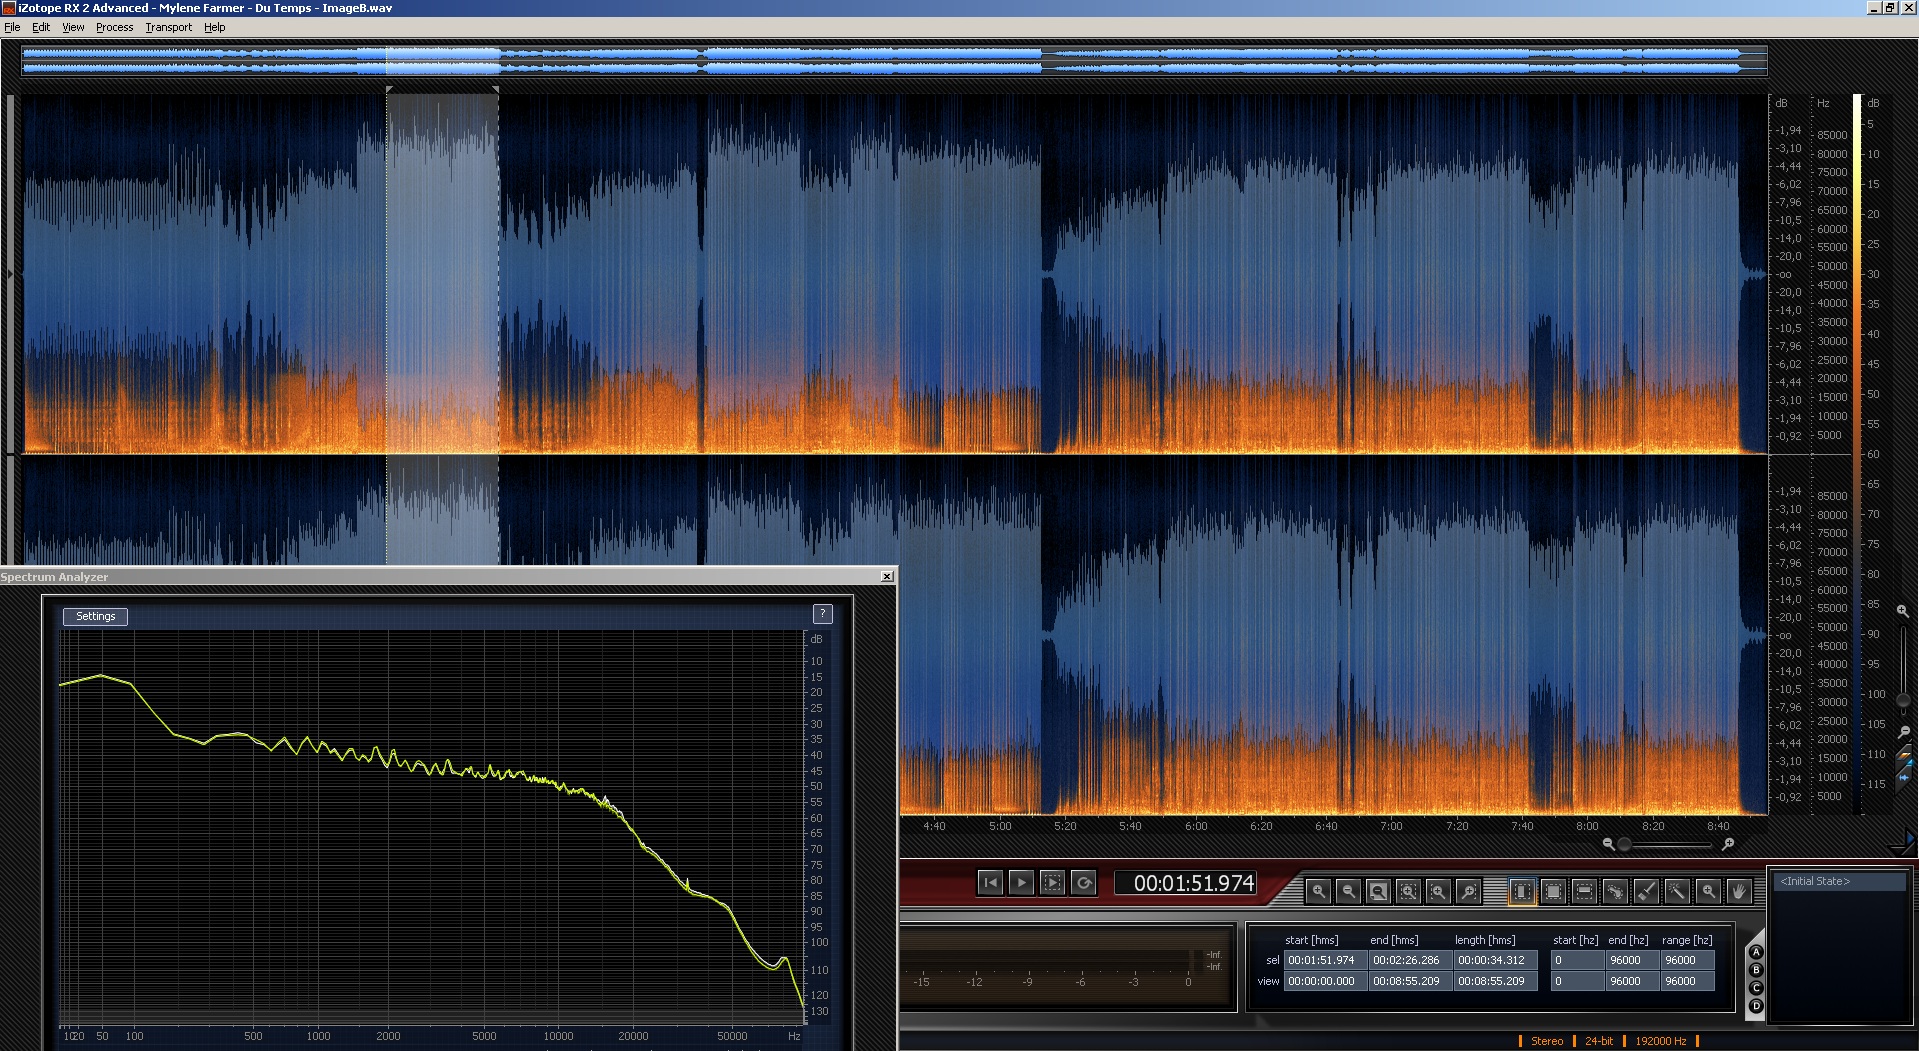
Task: Click the waveform overview navigation strip
Action: pos(894,59)
